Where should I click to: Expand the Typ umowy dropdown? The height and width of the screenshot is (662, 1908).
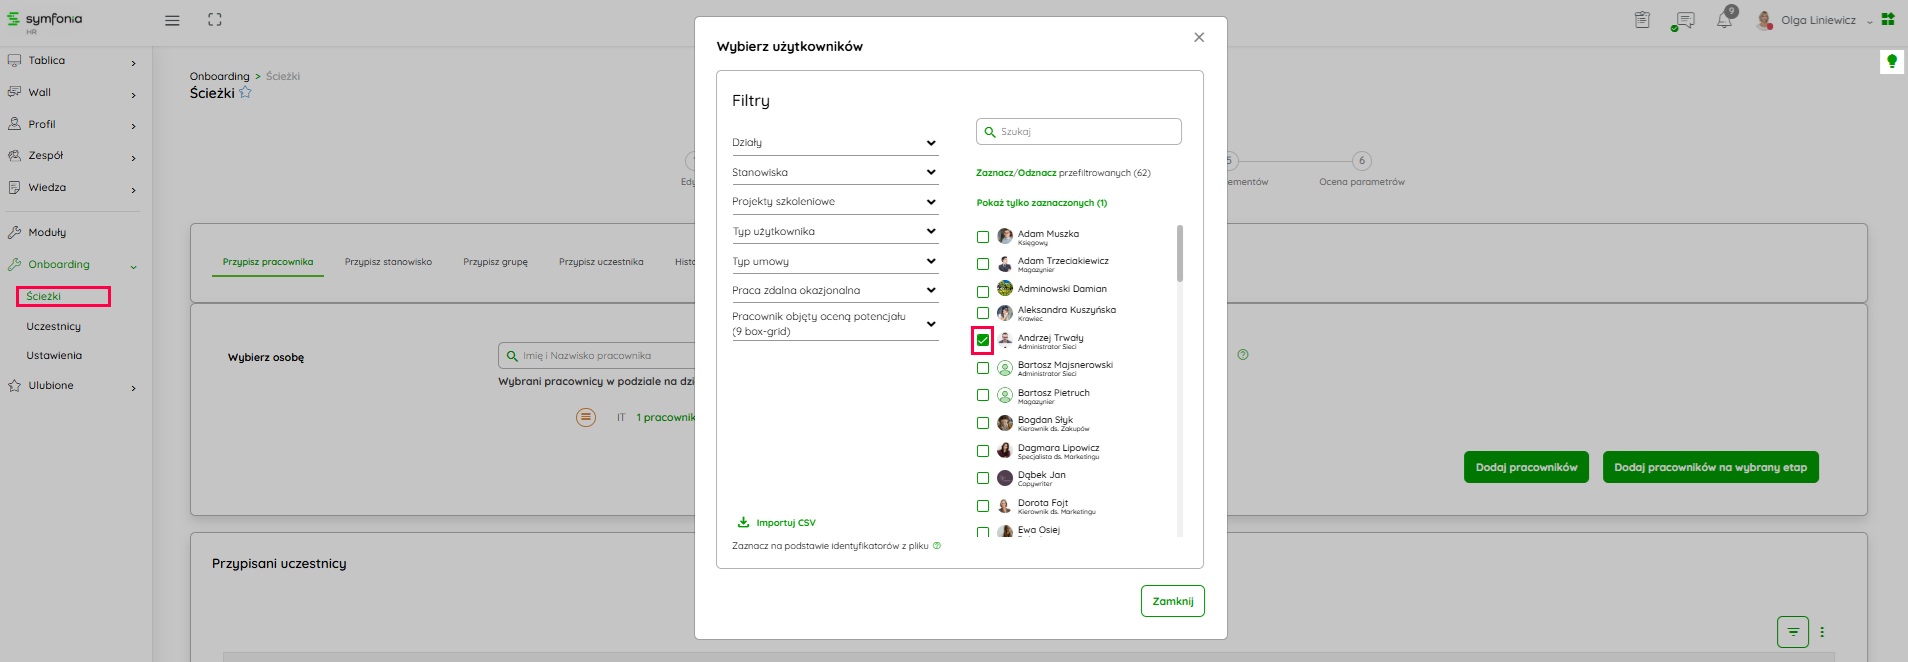[x=834, y=262]
